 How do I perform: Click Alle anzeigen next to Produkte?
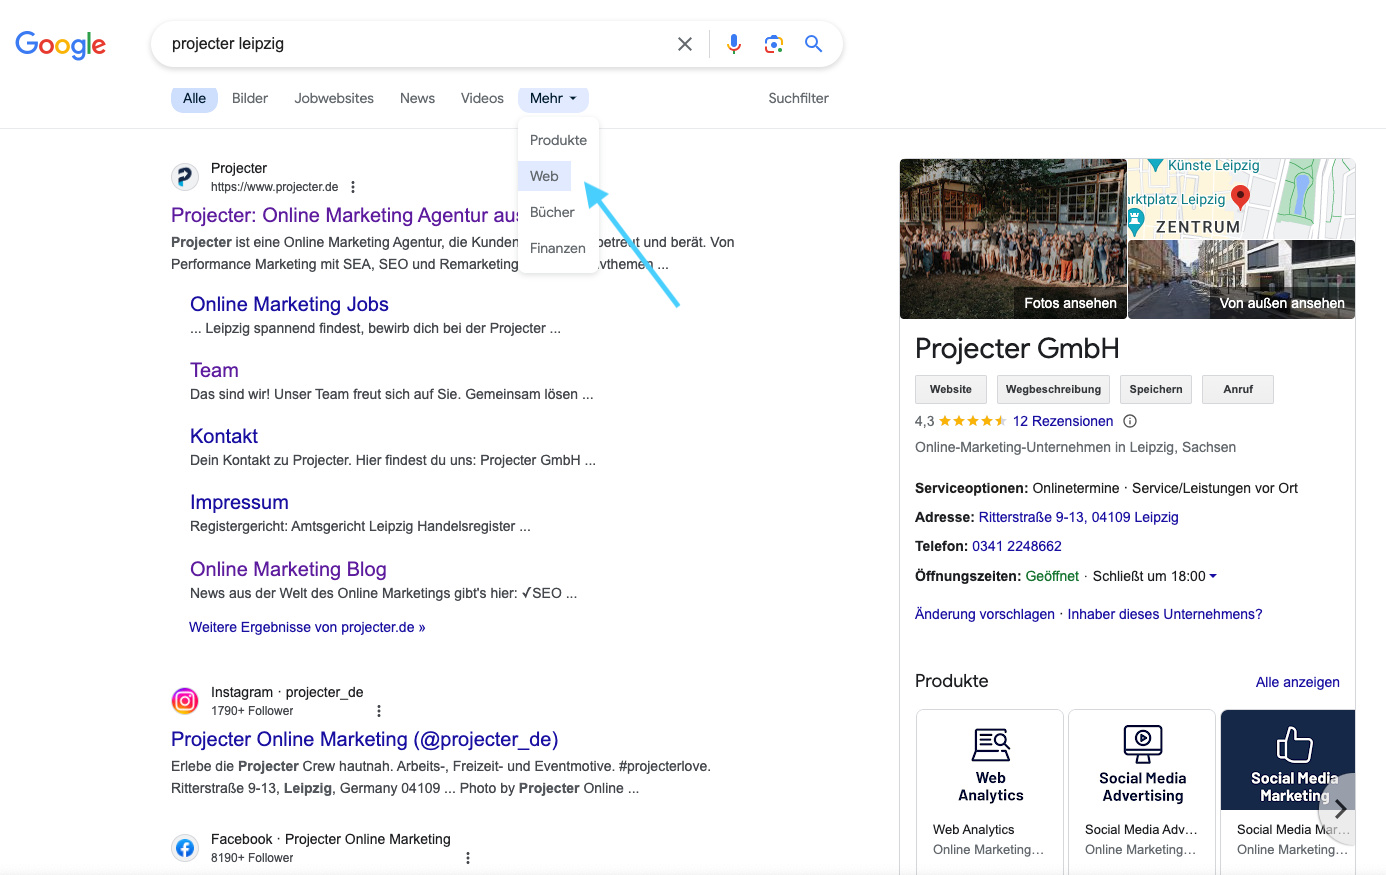(x=1297, y=682)
